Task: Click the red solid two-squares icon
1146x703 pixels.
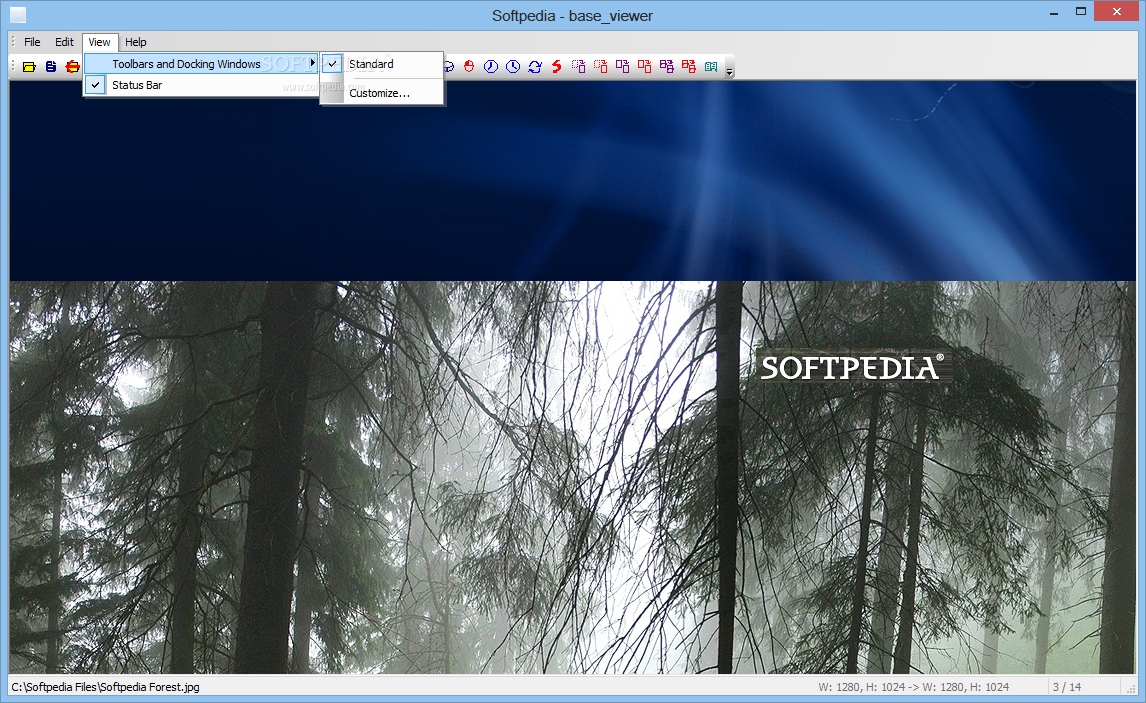Action: coord(645,66)
